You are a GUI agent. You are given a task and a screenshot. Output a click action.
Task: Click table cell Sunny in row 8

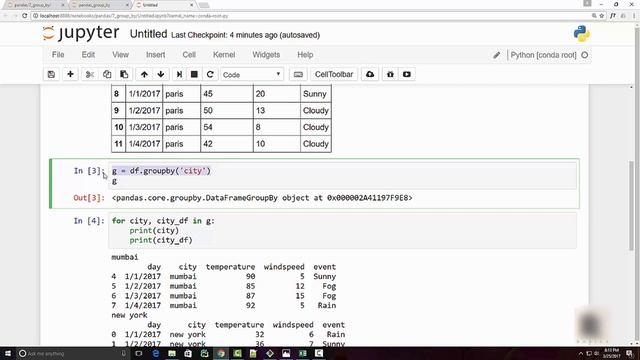[316, 94]
